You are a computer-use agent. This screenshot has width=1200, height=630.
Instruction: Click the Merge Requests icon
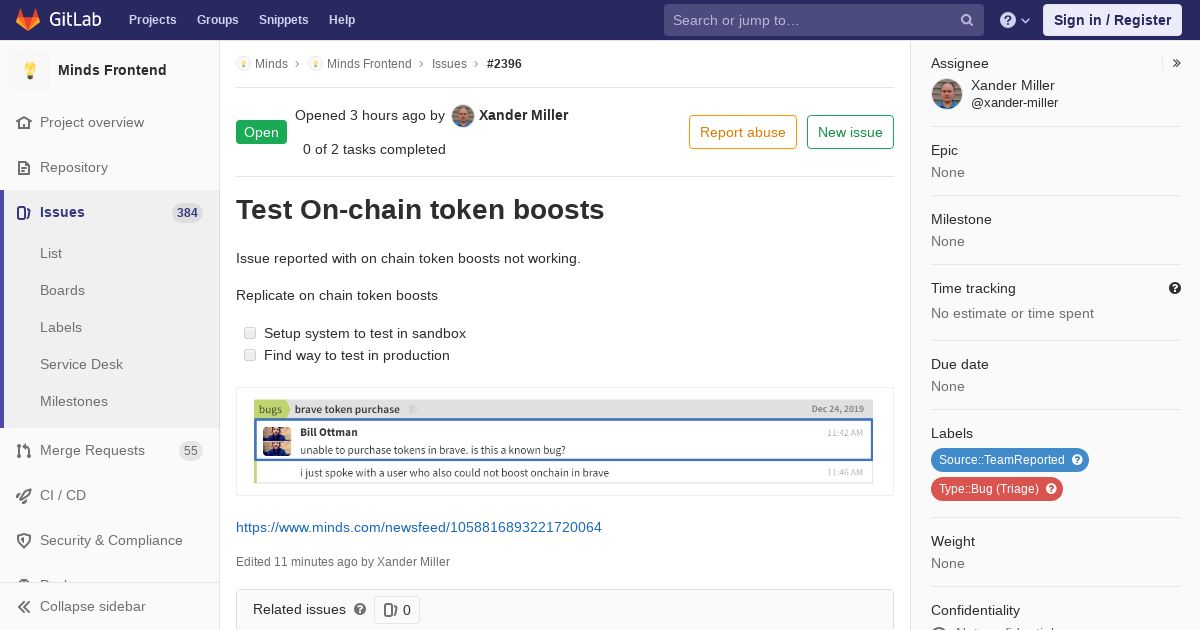click(x=24, y=451)
